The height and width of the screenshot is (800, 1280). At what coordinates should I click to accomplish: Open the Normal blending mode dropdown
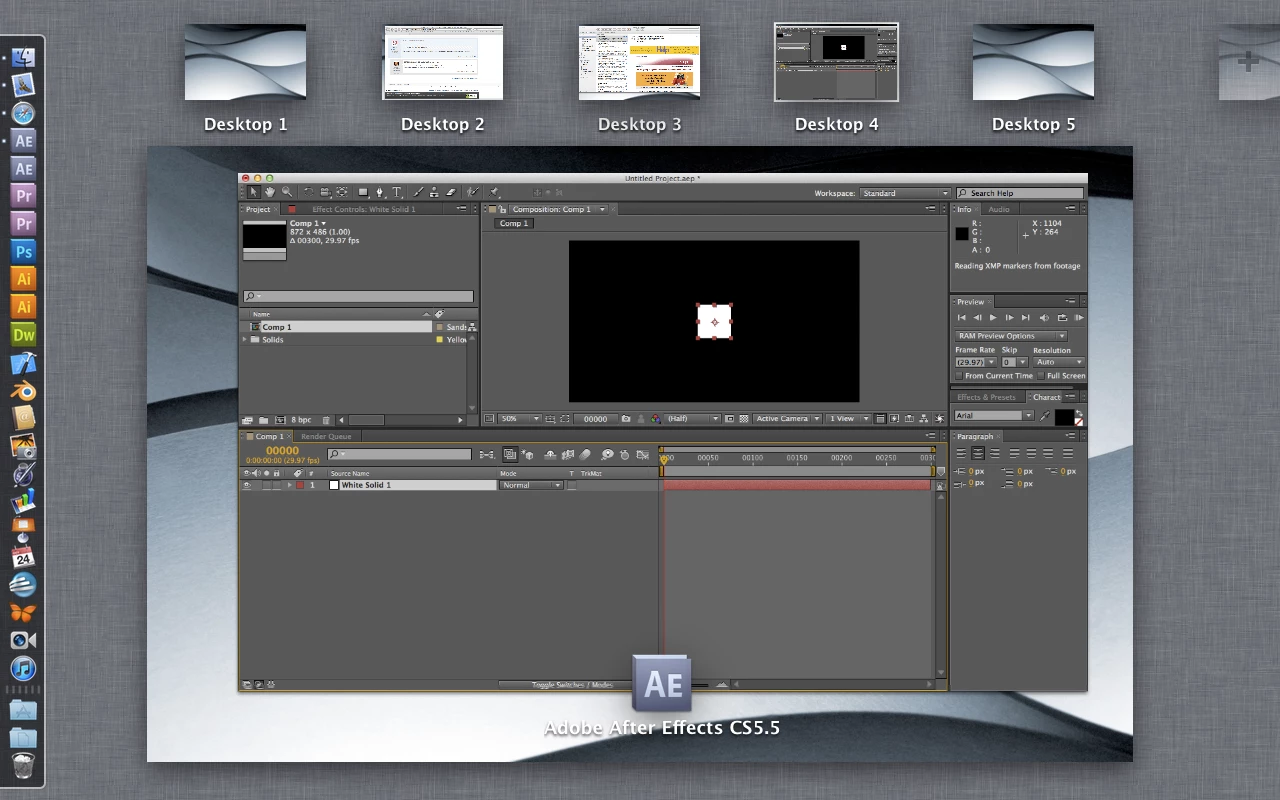click(531, 485)
